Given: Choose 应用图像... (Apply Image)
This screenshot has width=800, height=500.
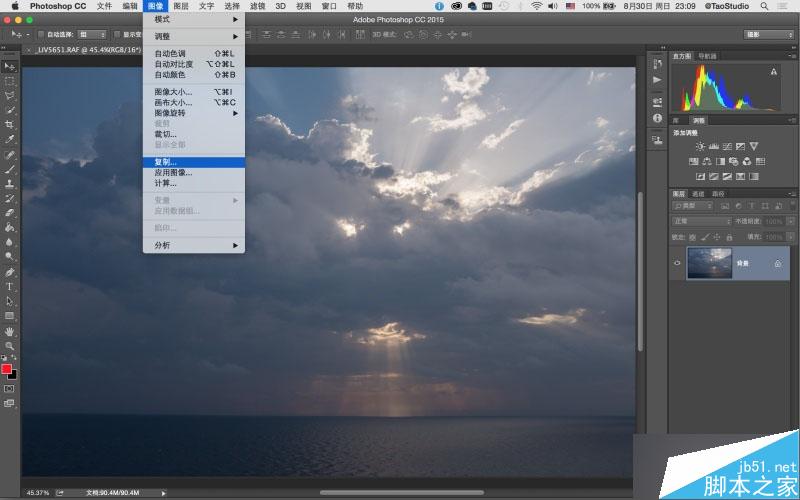Looking at the screenshot, I should (x=194, y=173).
